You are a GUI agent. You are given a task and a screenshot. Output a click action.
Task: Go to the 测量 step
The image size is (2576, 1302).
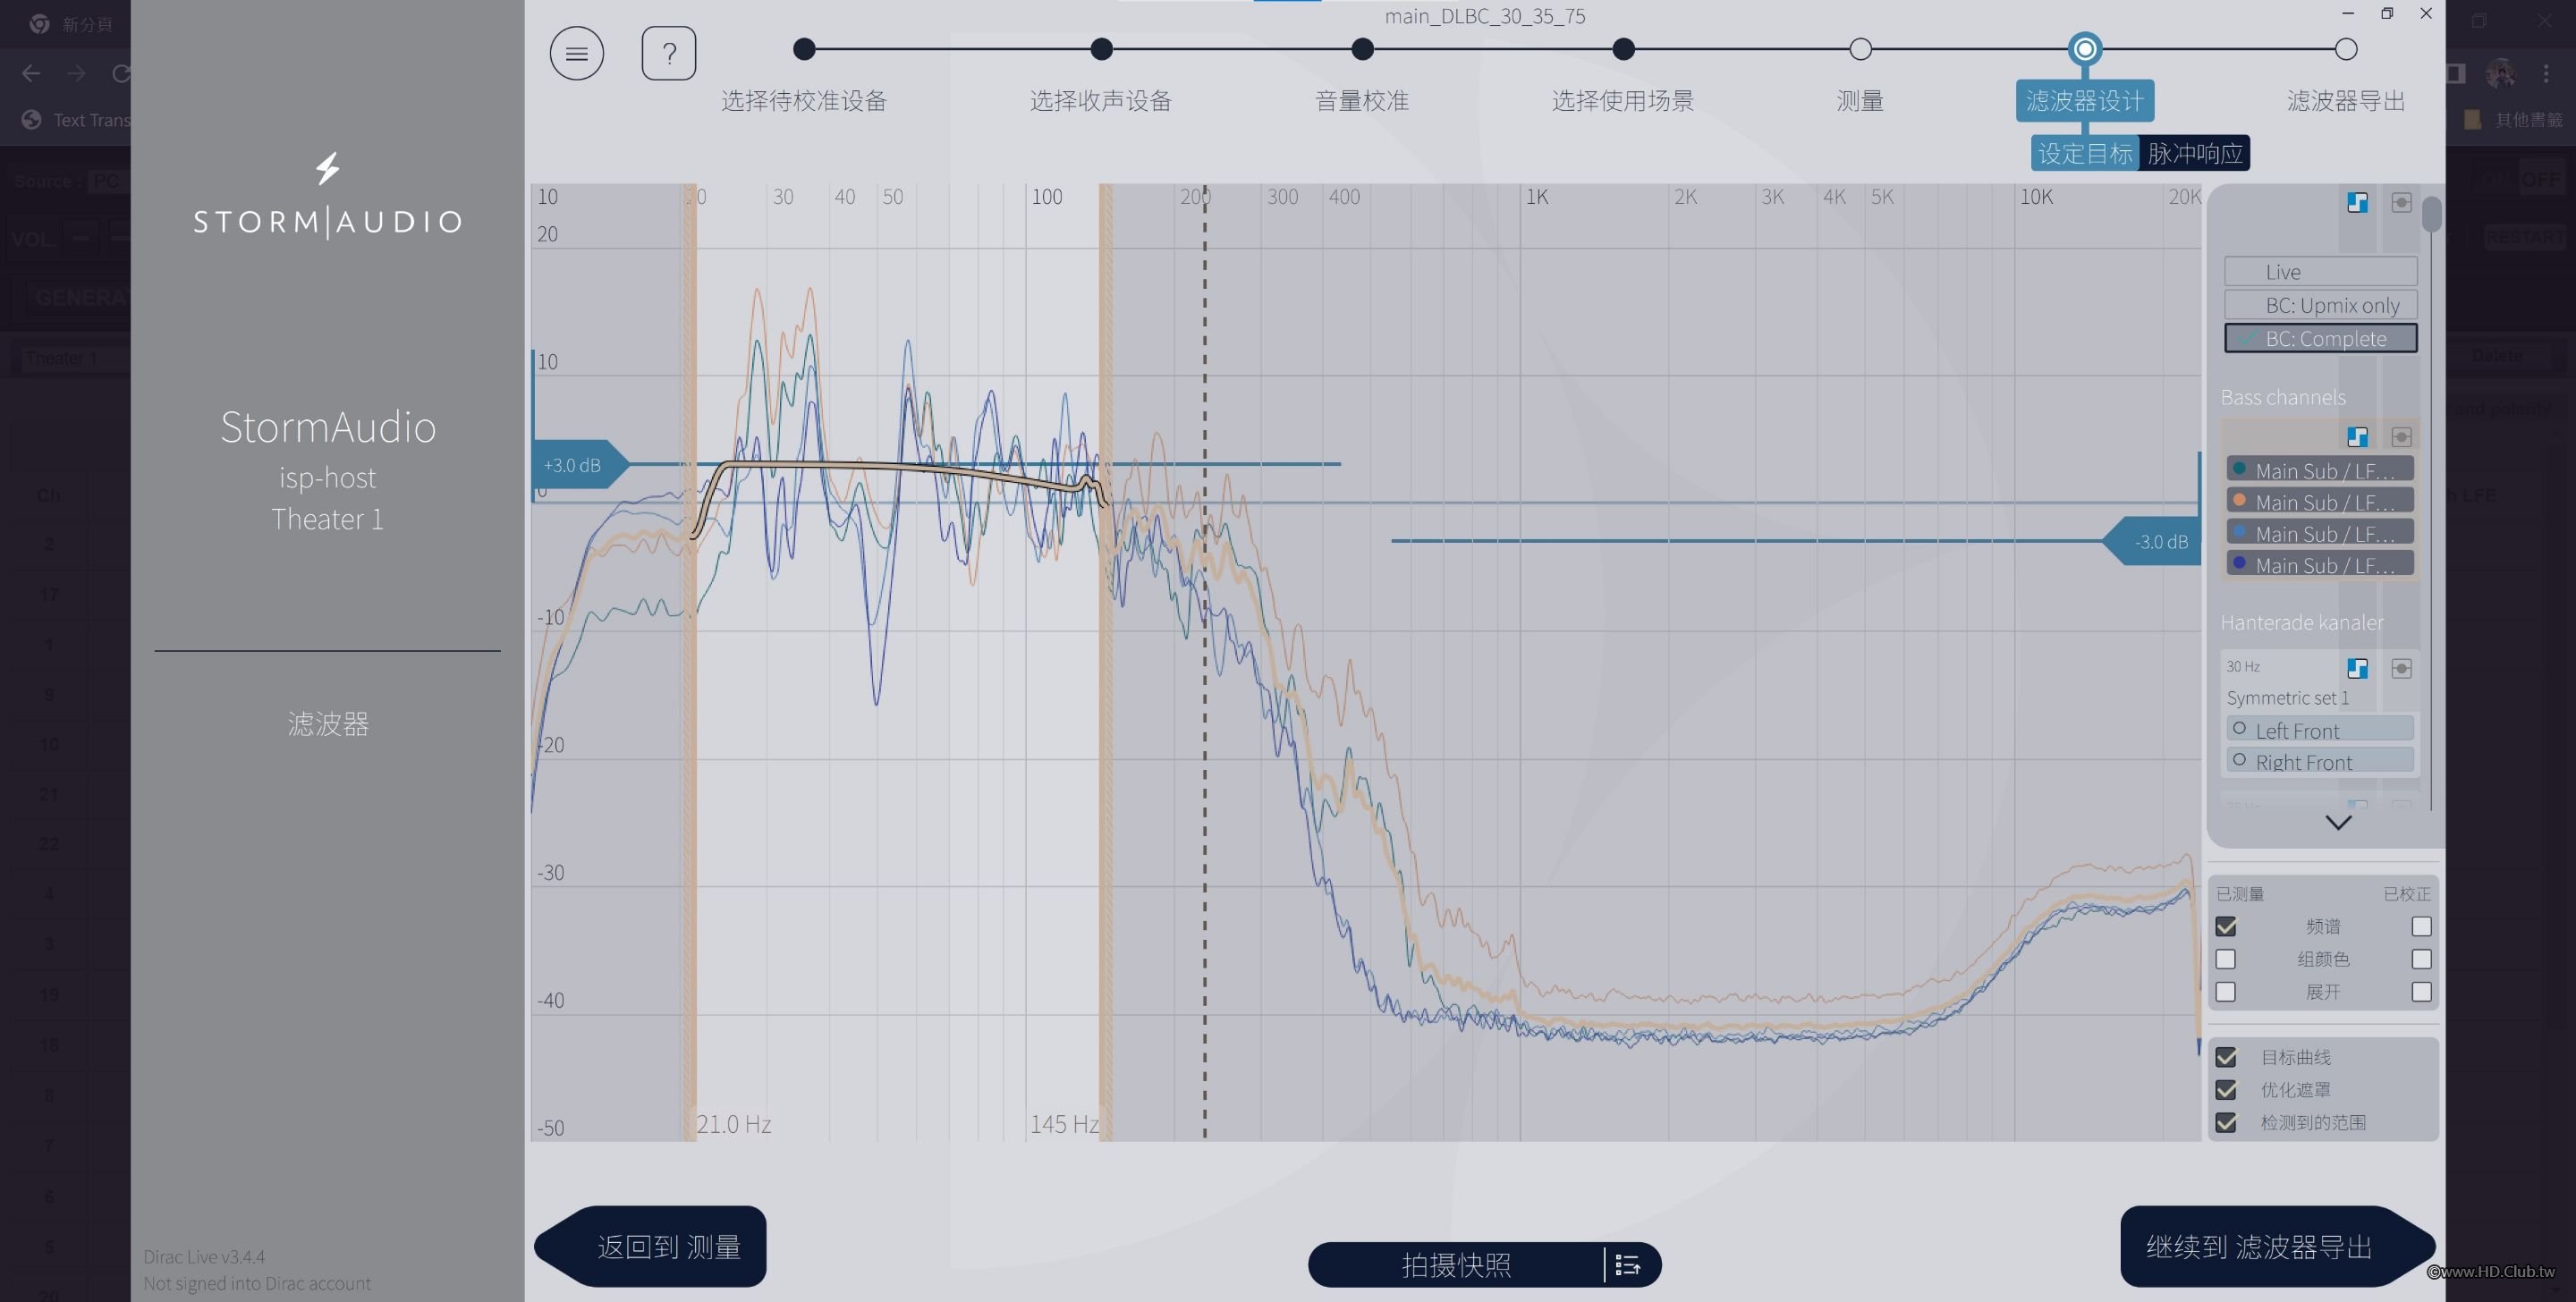tap(1859, 49)
